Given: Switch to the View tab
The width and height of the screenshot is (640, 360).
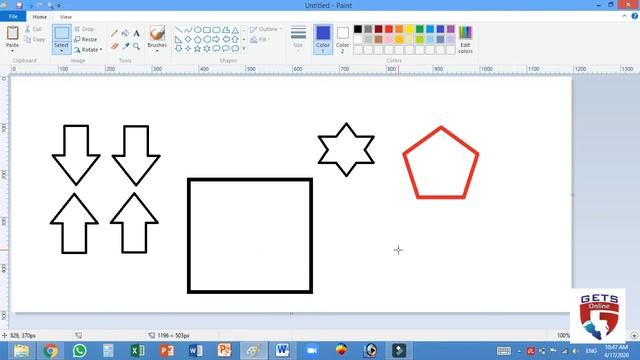Looking at the screenshot, I should tap(65, 17).
